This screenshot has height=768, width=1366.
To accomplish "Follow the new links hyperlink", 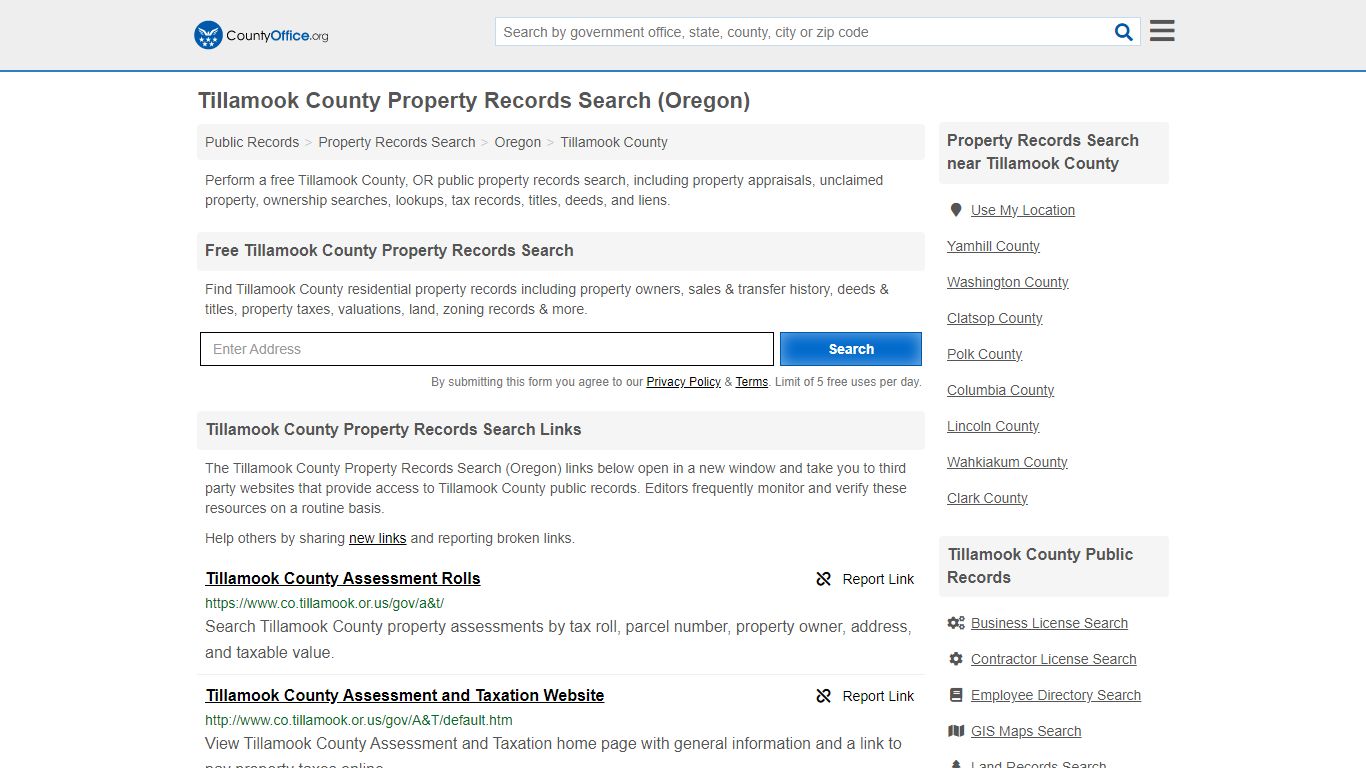I will 378,538.
